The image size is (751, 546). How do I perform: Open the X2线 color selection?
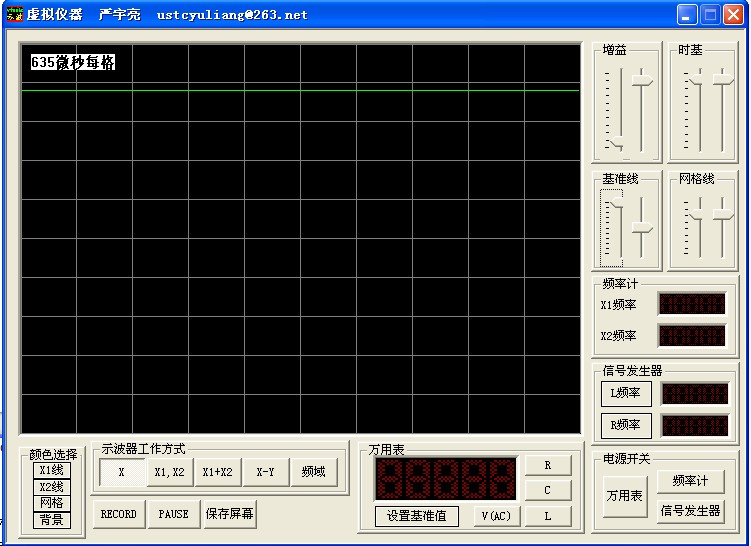pos(51,487)
